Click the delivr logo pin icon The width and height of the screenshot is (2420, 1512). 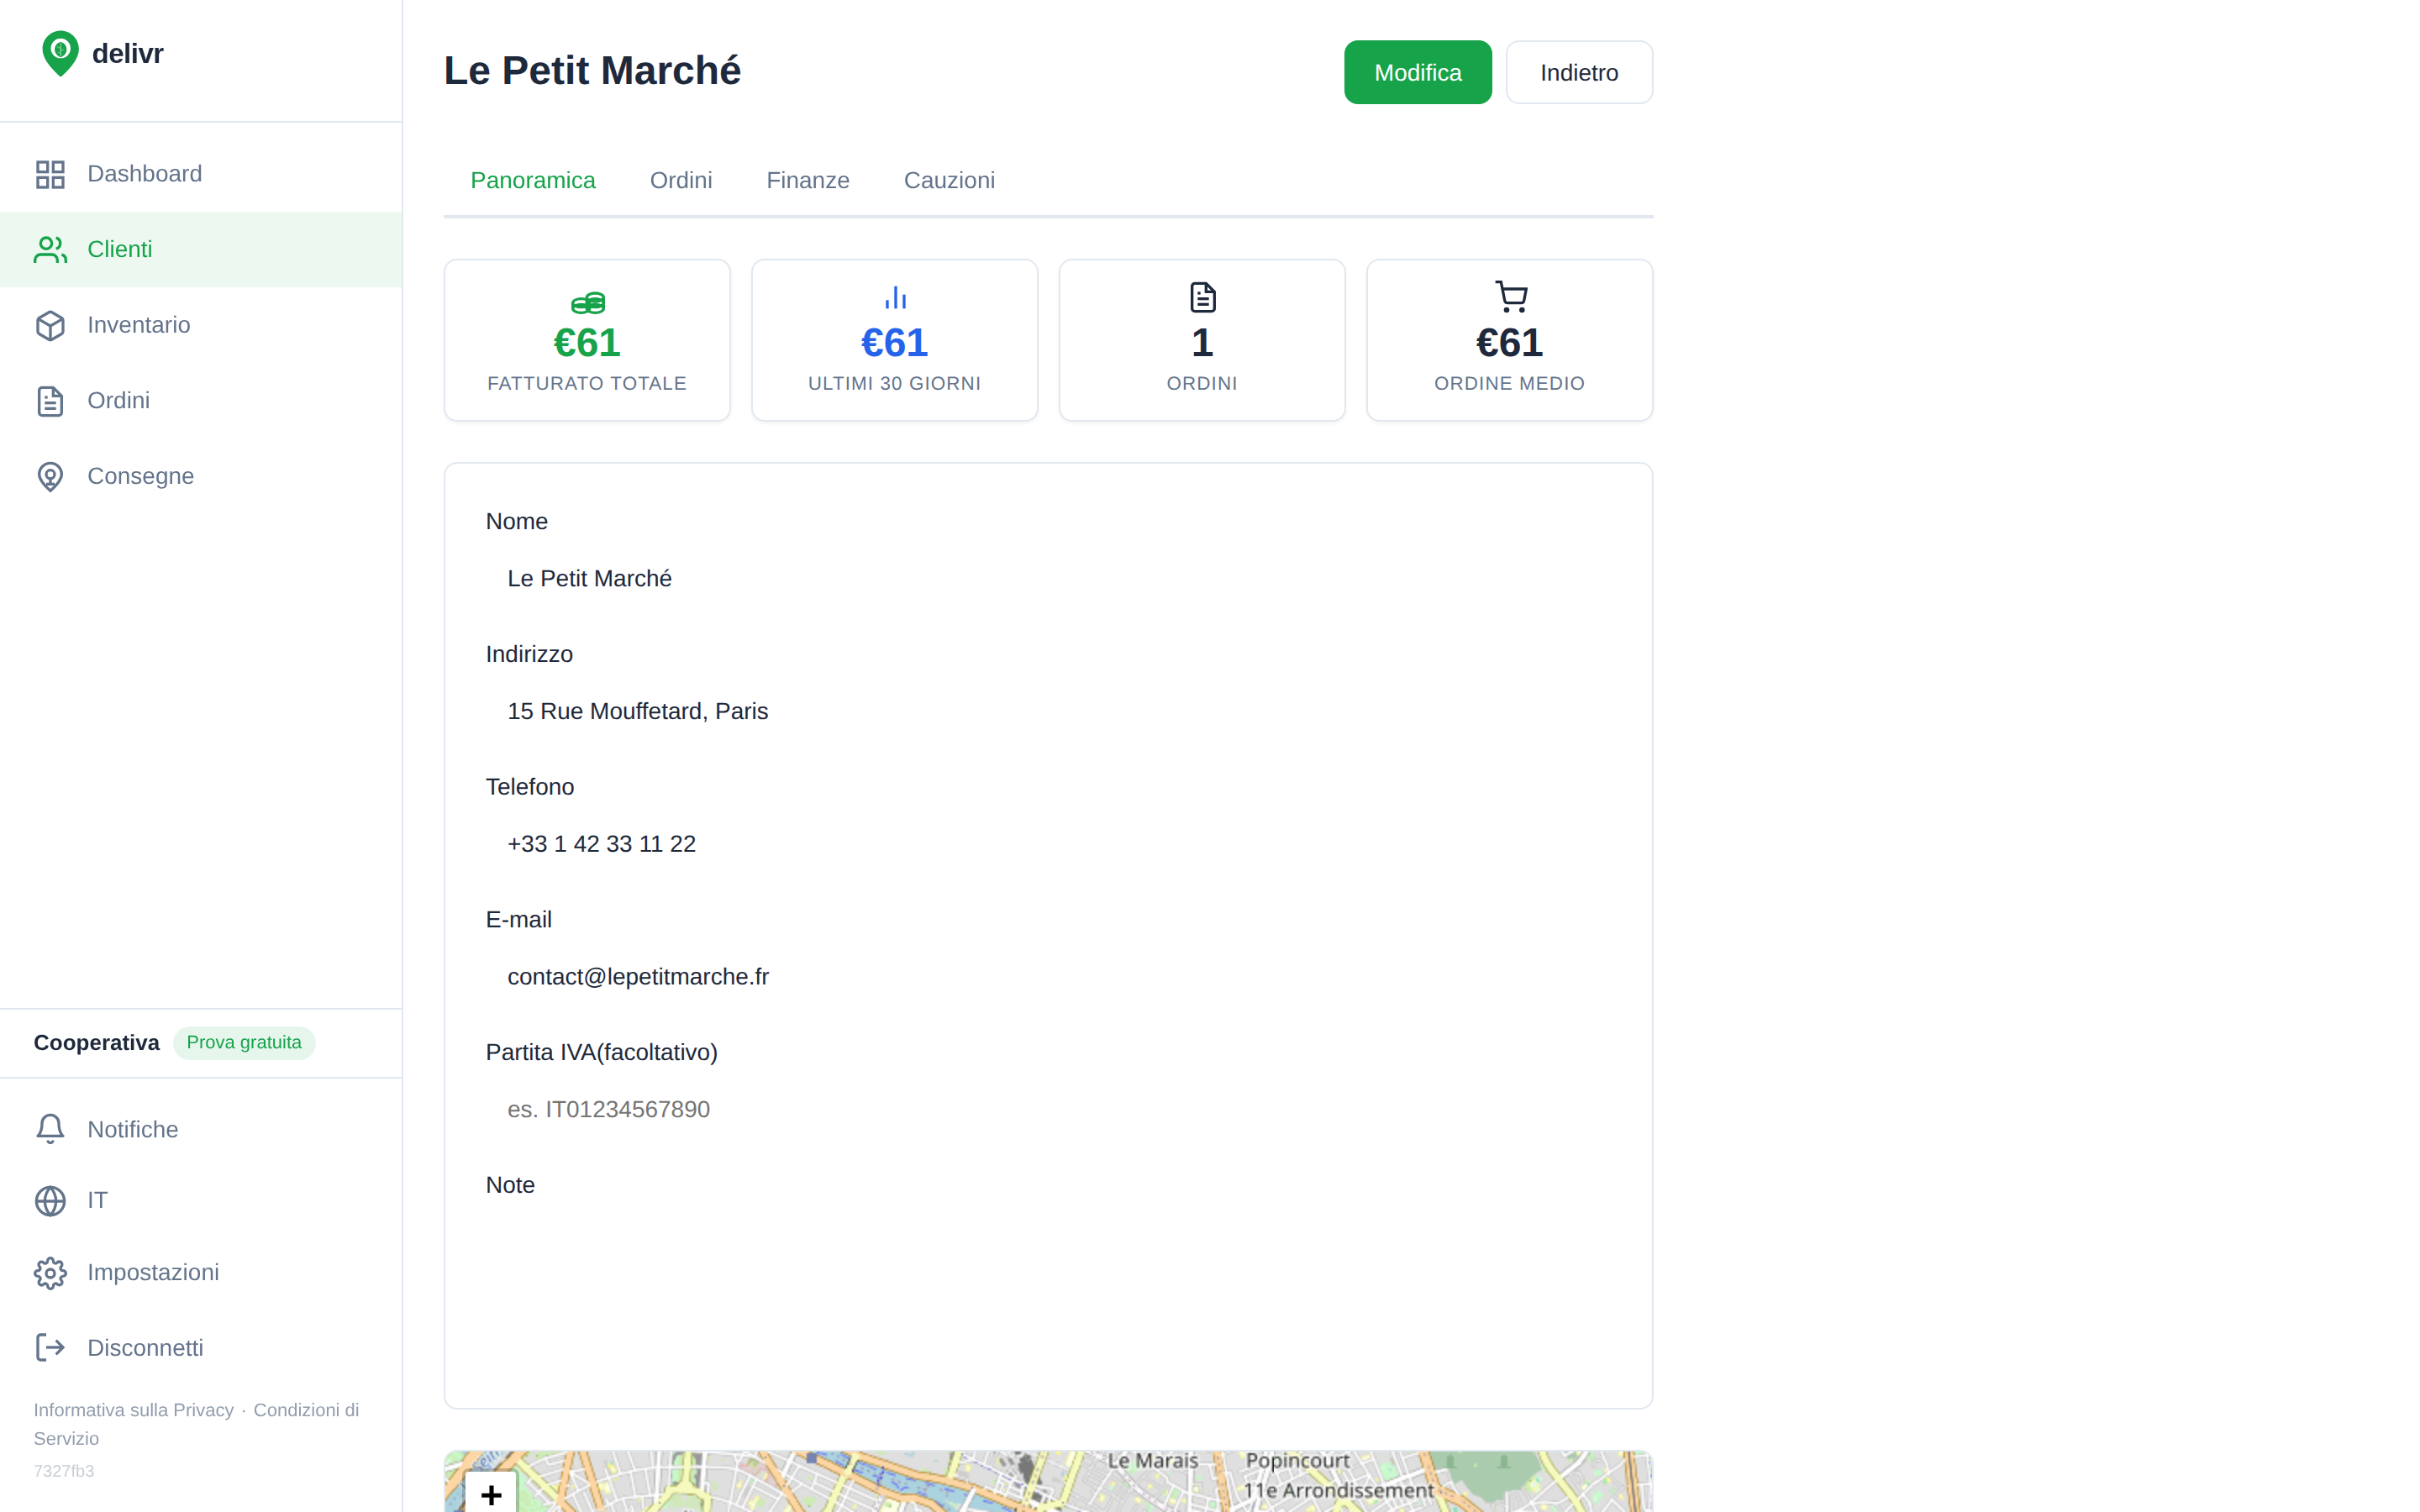tap(60, 53)
